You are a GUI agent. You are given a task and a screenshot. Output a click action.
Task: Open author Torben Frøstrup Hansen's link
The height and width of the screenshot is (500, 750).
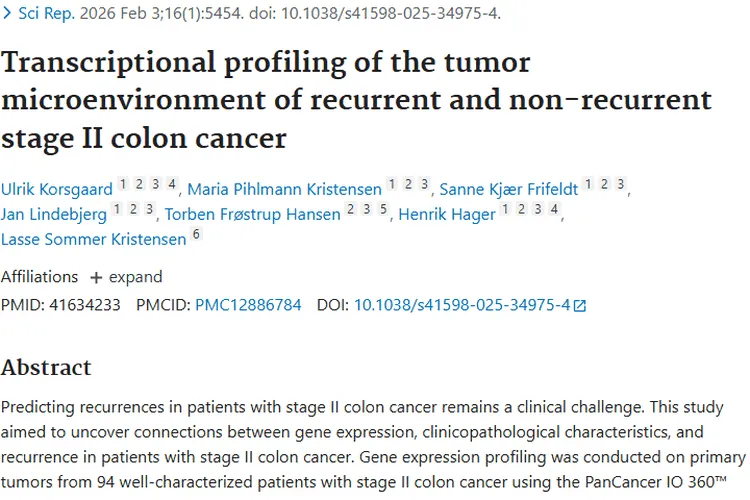(252, 213)
